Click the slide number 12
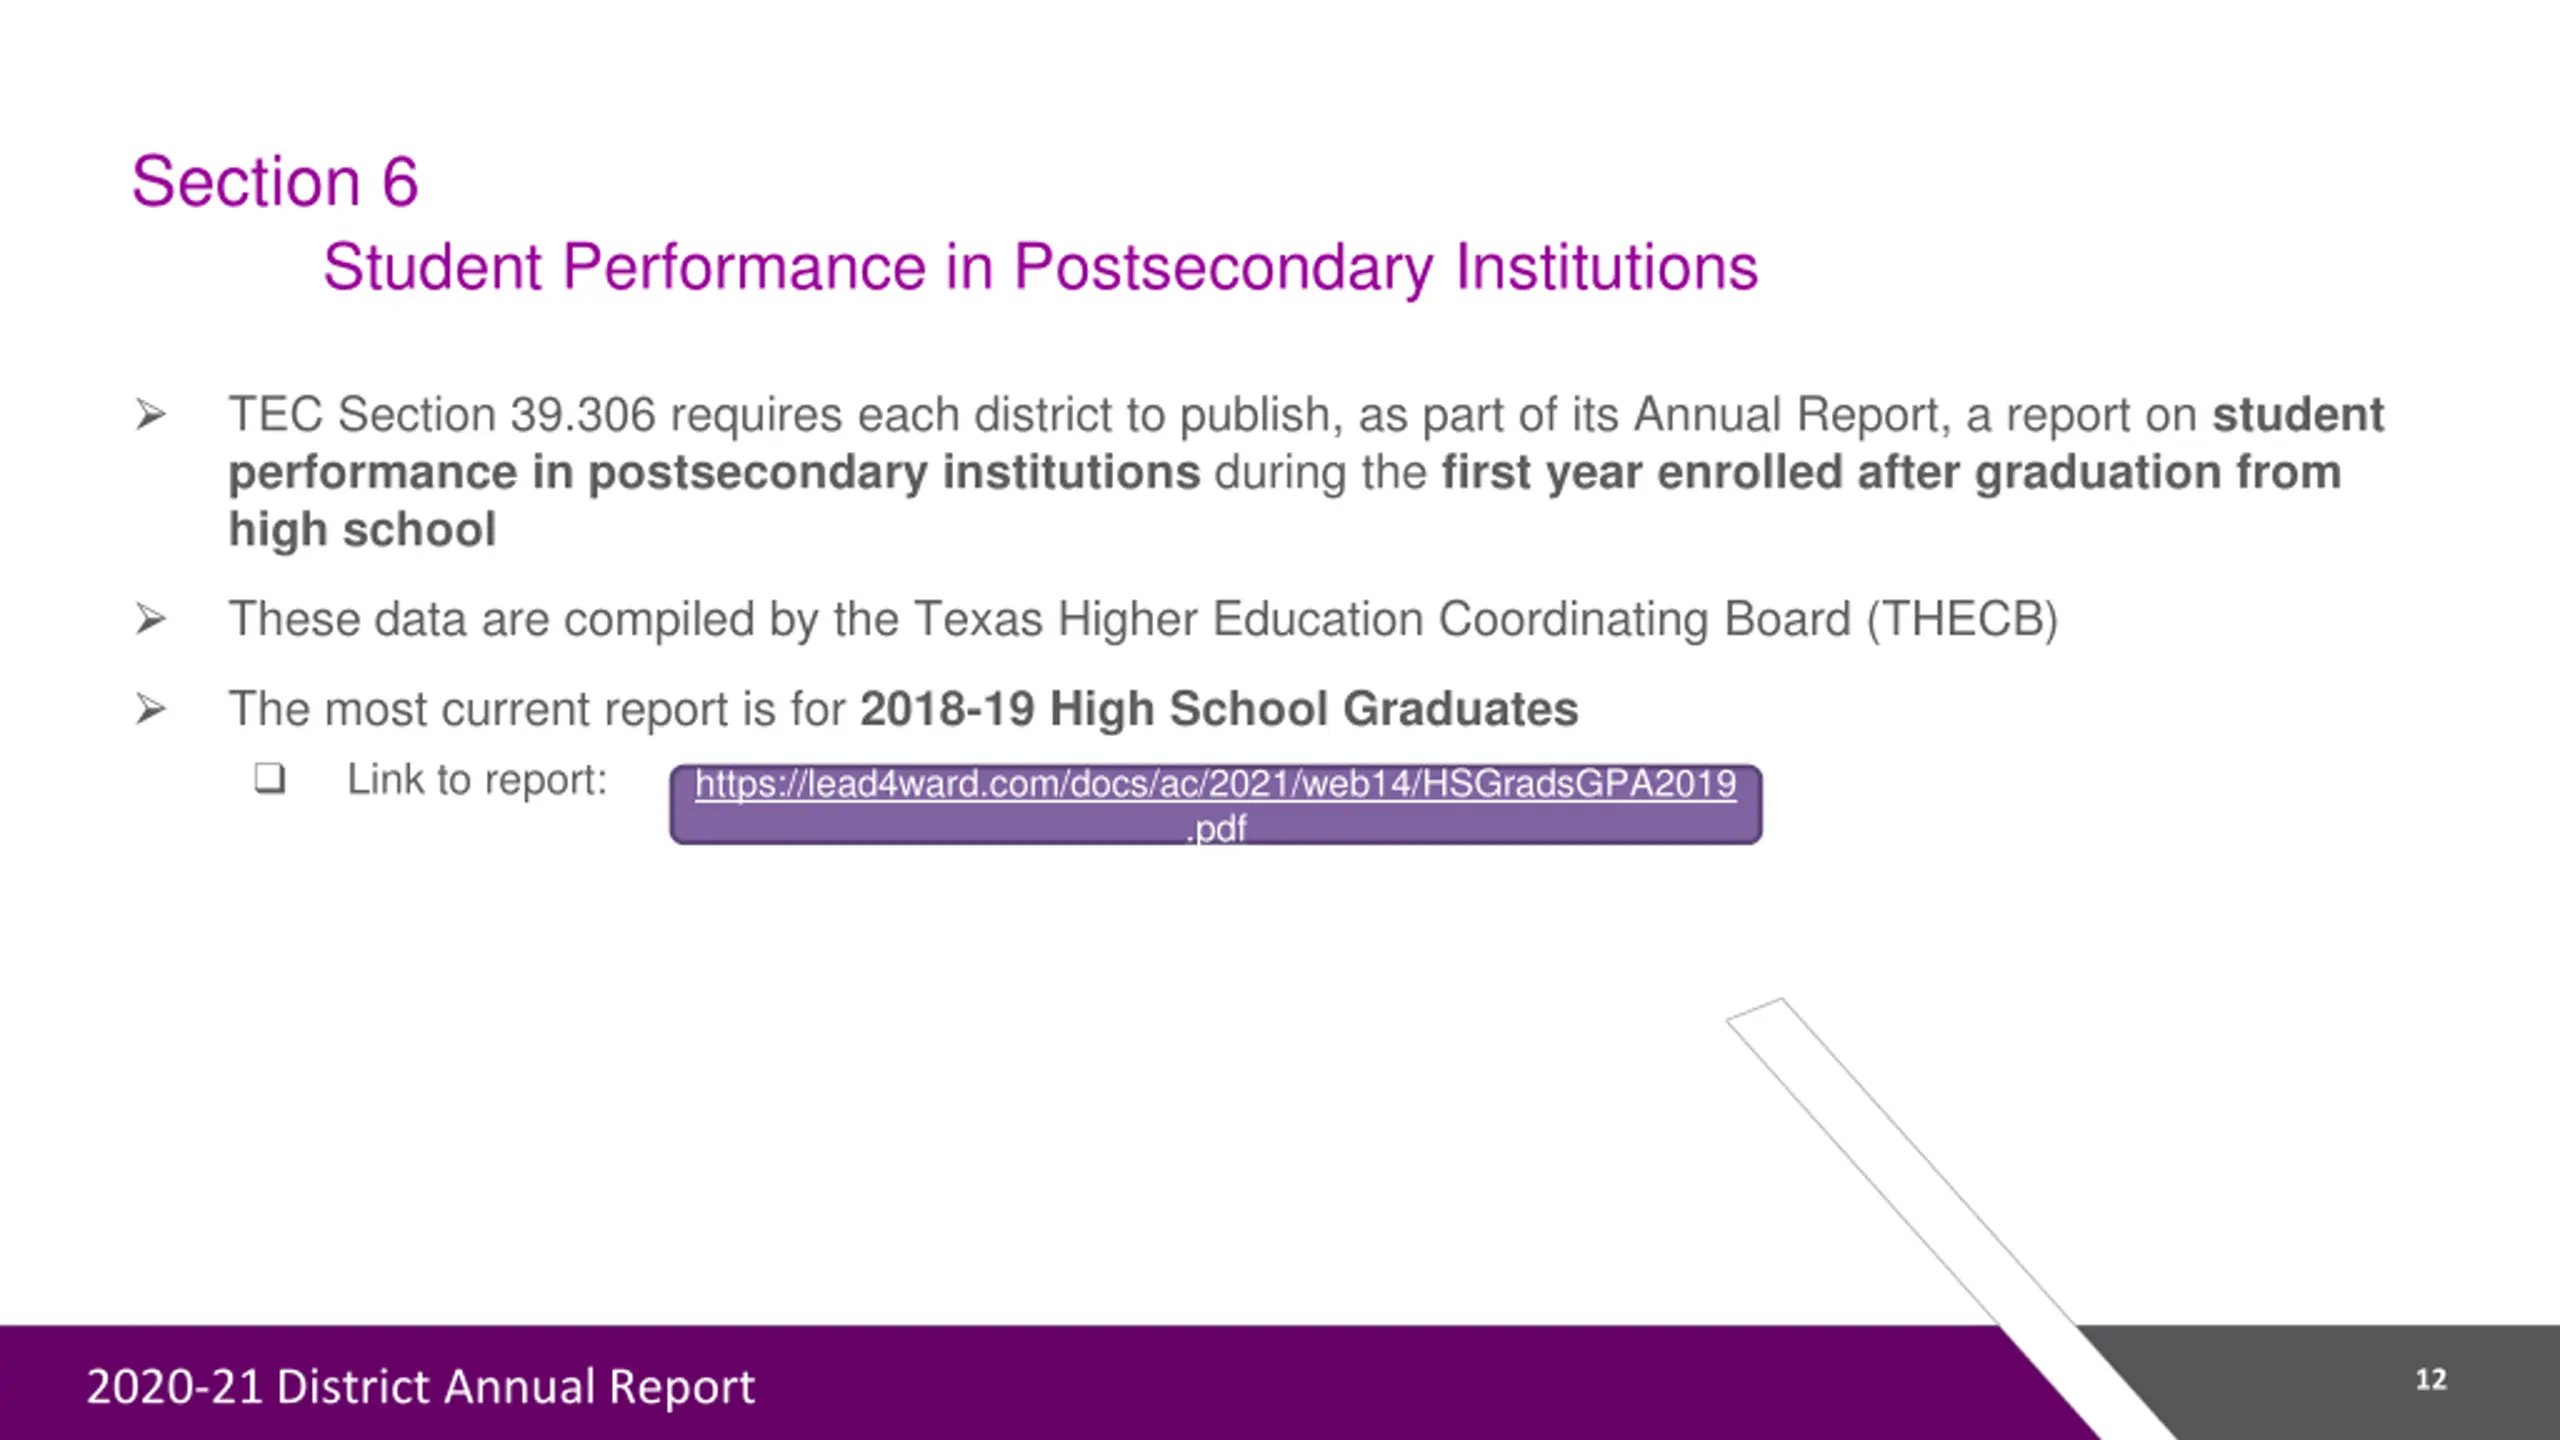Image resolution: width=2560 pixels, height=1440 pixels. [x=2431, y=1380]
